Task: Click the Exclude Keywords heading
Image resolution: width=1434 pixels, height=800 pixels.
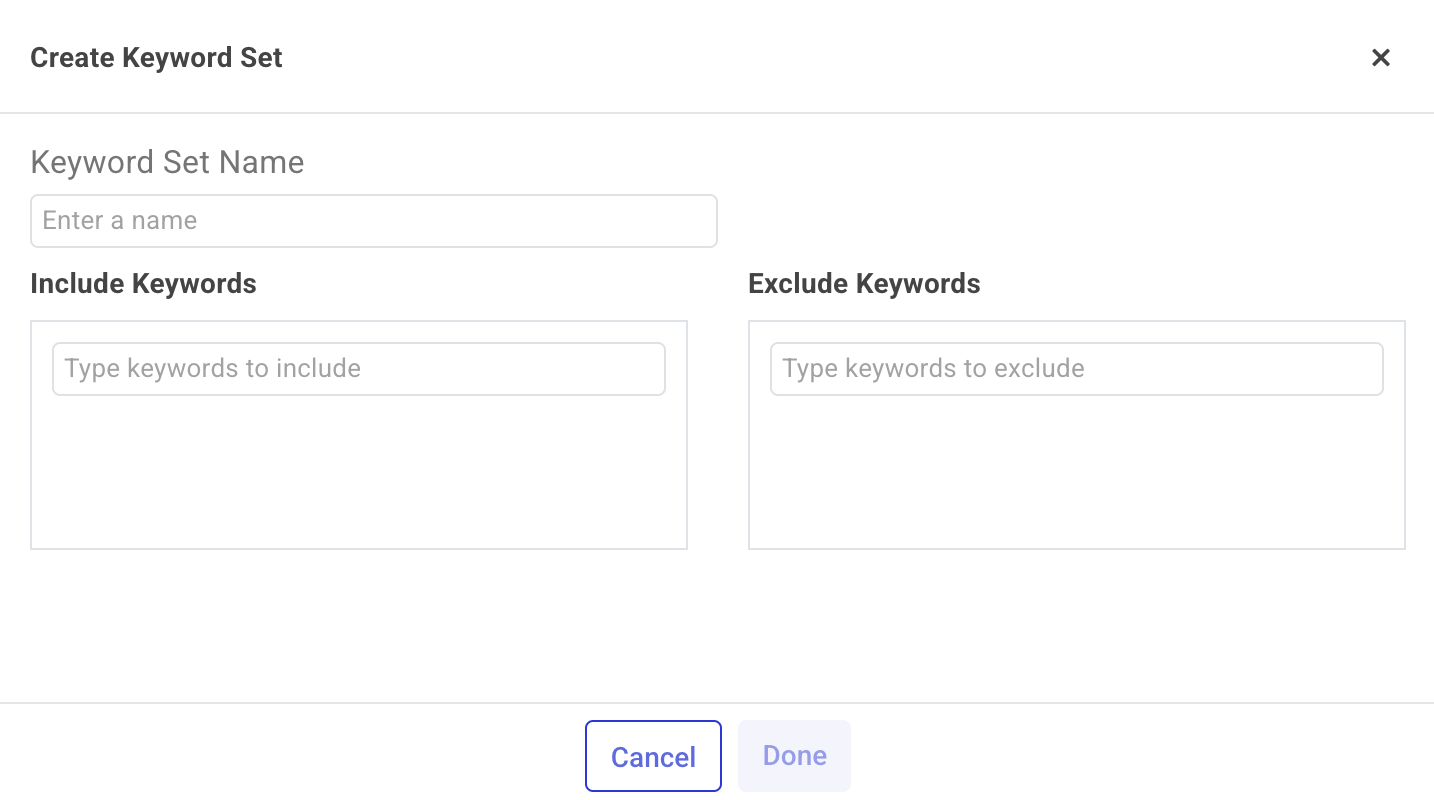Action: point(864,284)
